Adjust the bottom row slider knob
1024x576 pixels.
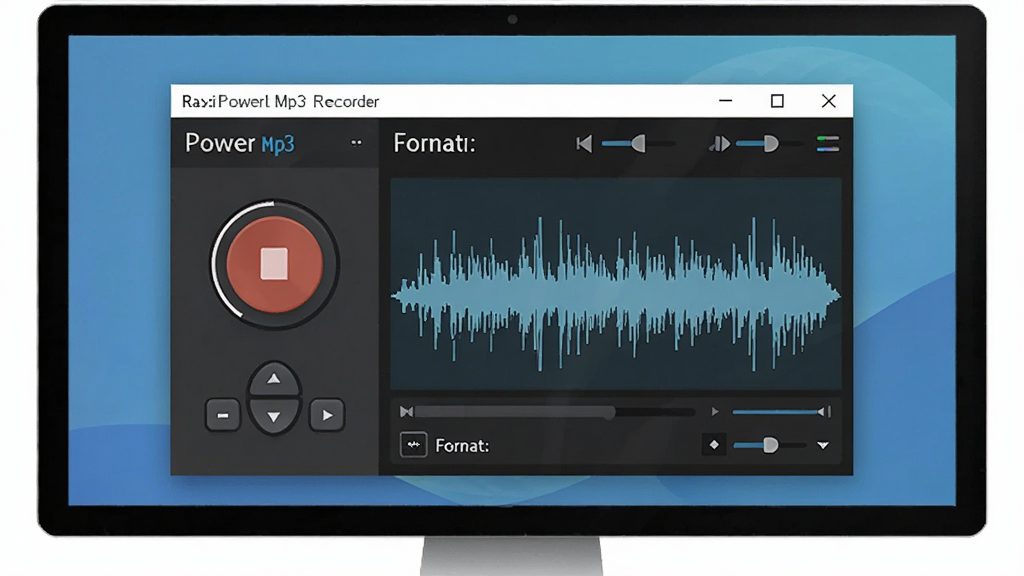771,445
